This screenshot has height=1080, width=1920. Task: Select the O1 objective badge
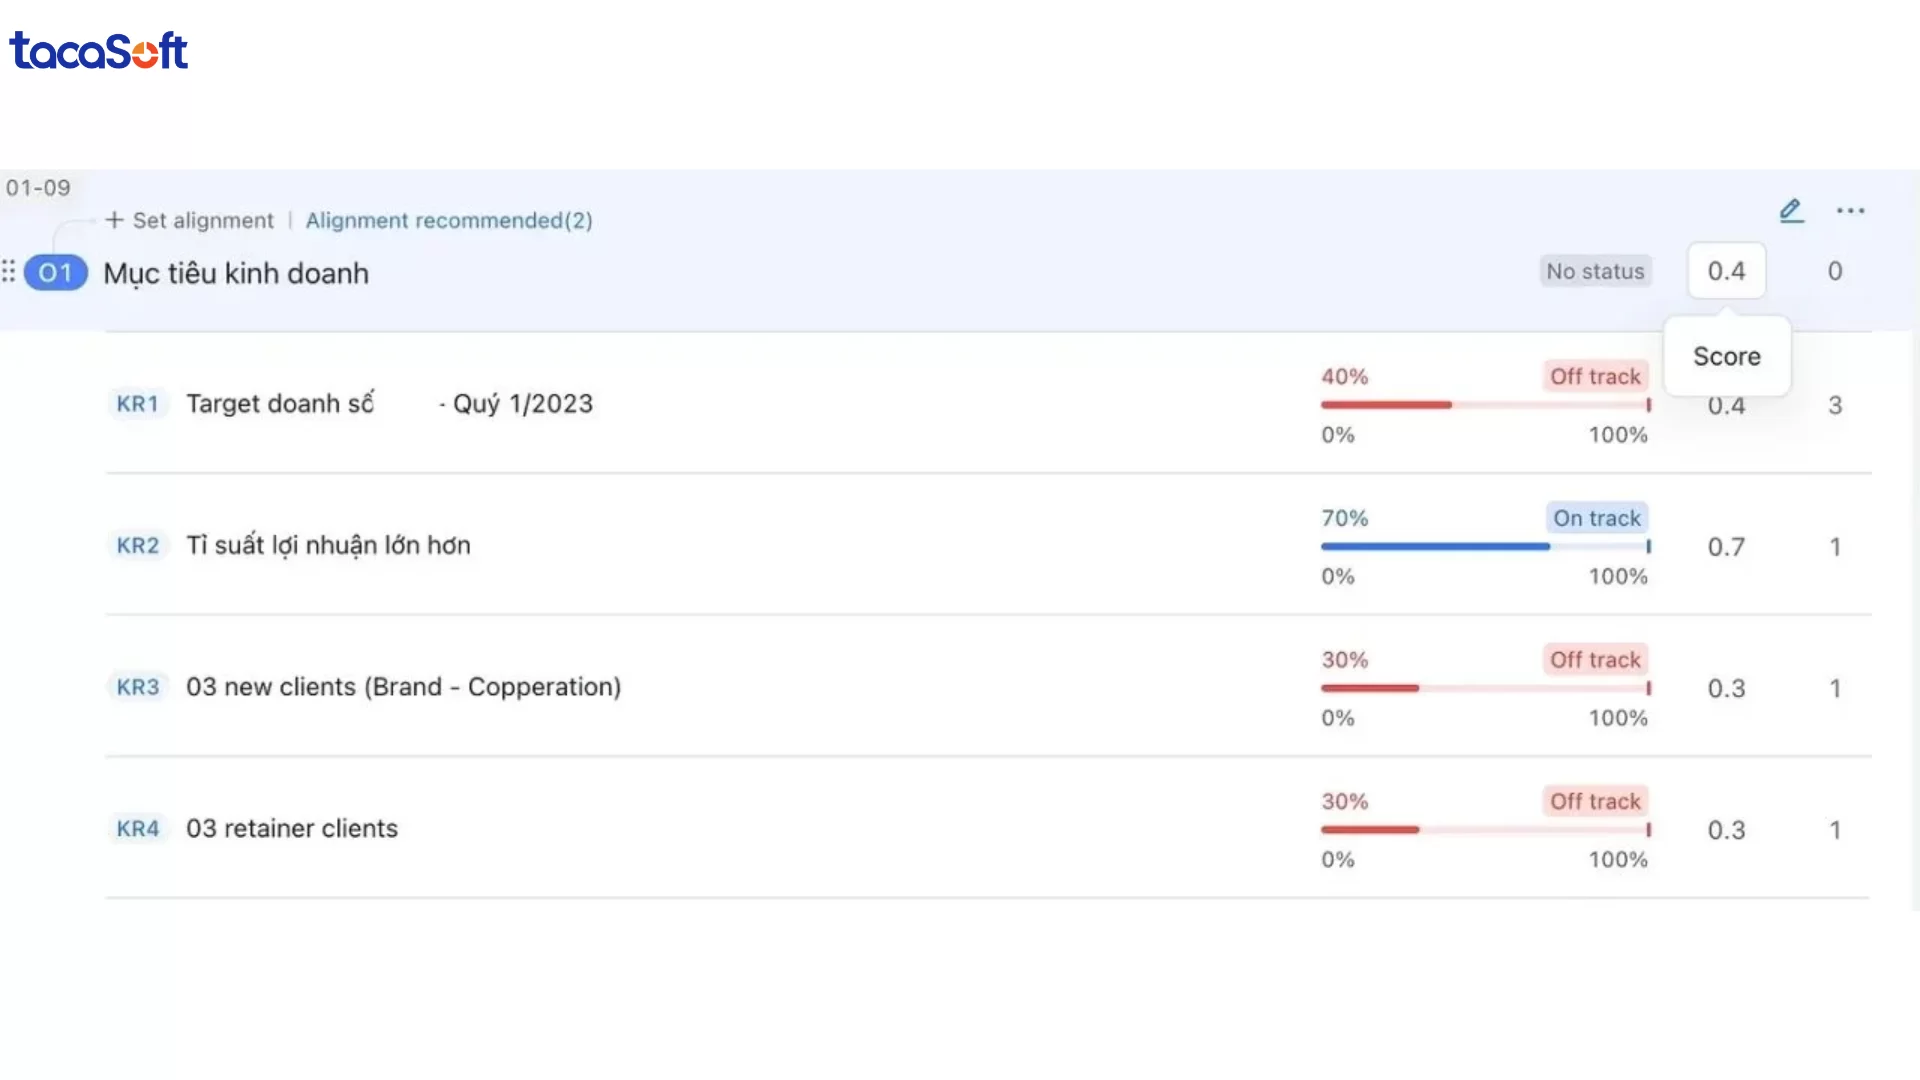click(x=56, y=273)
